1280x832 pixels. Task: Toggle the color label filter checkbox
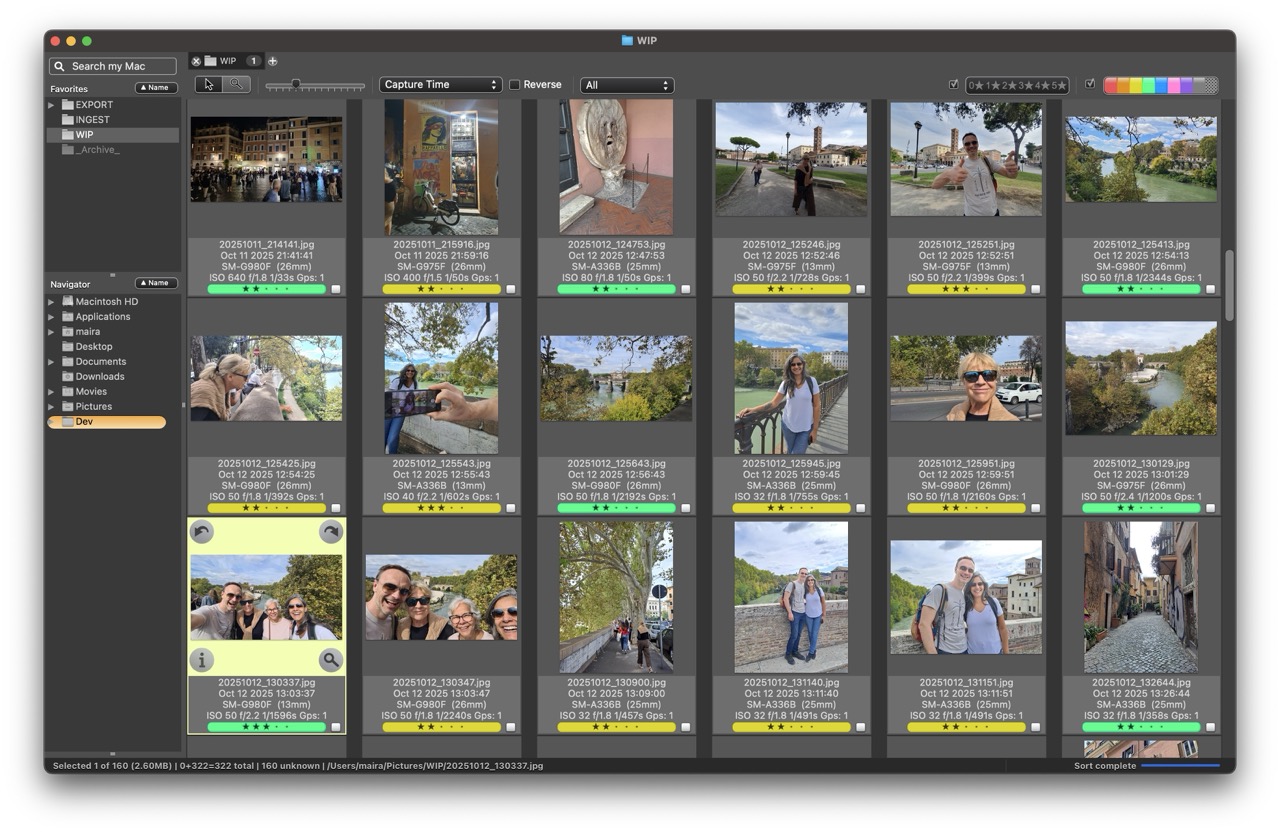click(x=1090, y=85)
